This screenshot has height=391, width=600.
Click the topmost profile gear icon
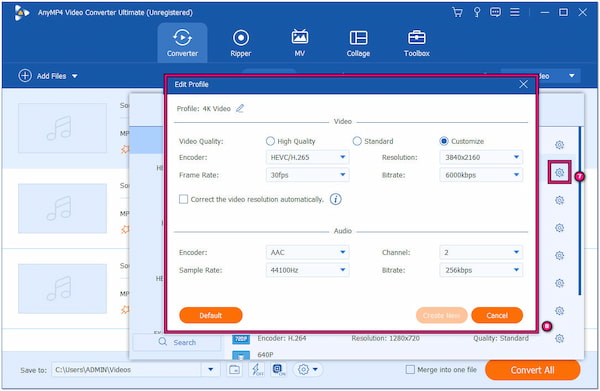(559, 145)
